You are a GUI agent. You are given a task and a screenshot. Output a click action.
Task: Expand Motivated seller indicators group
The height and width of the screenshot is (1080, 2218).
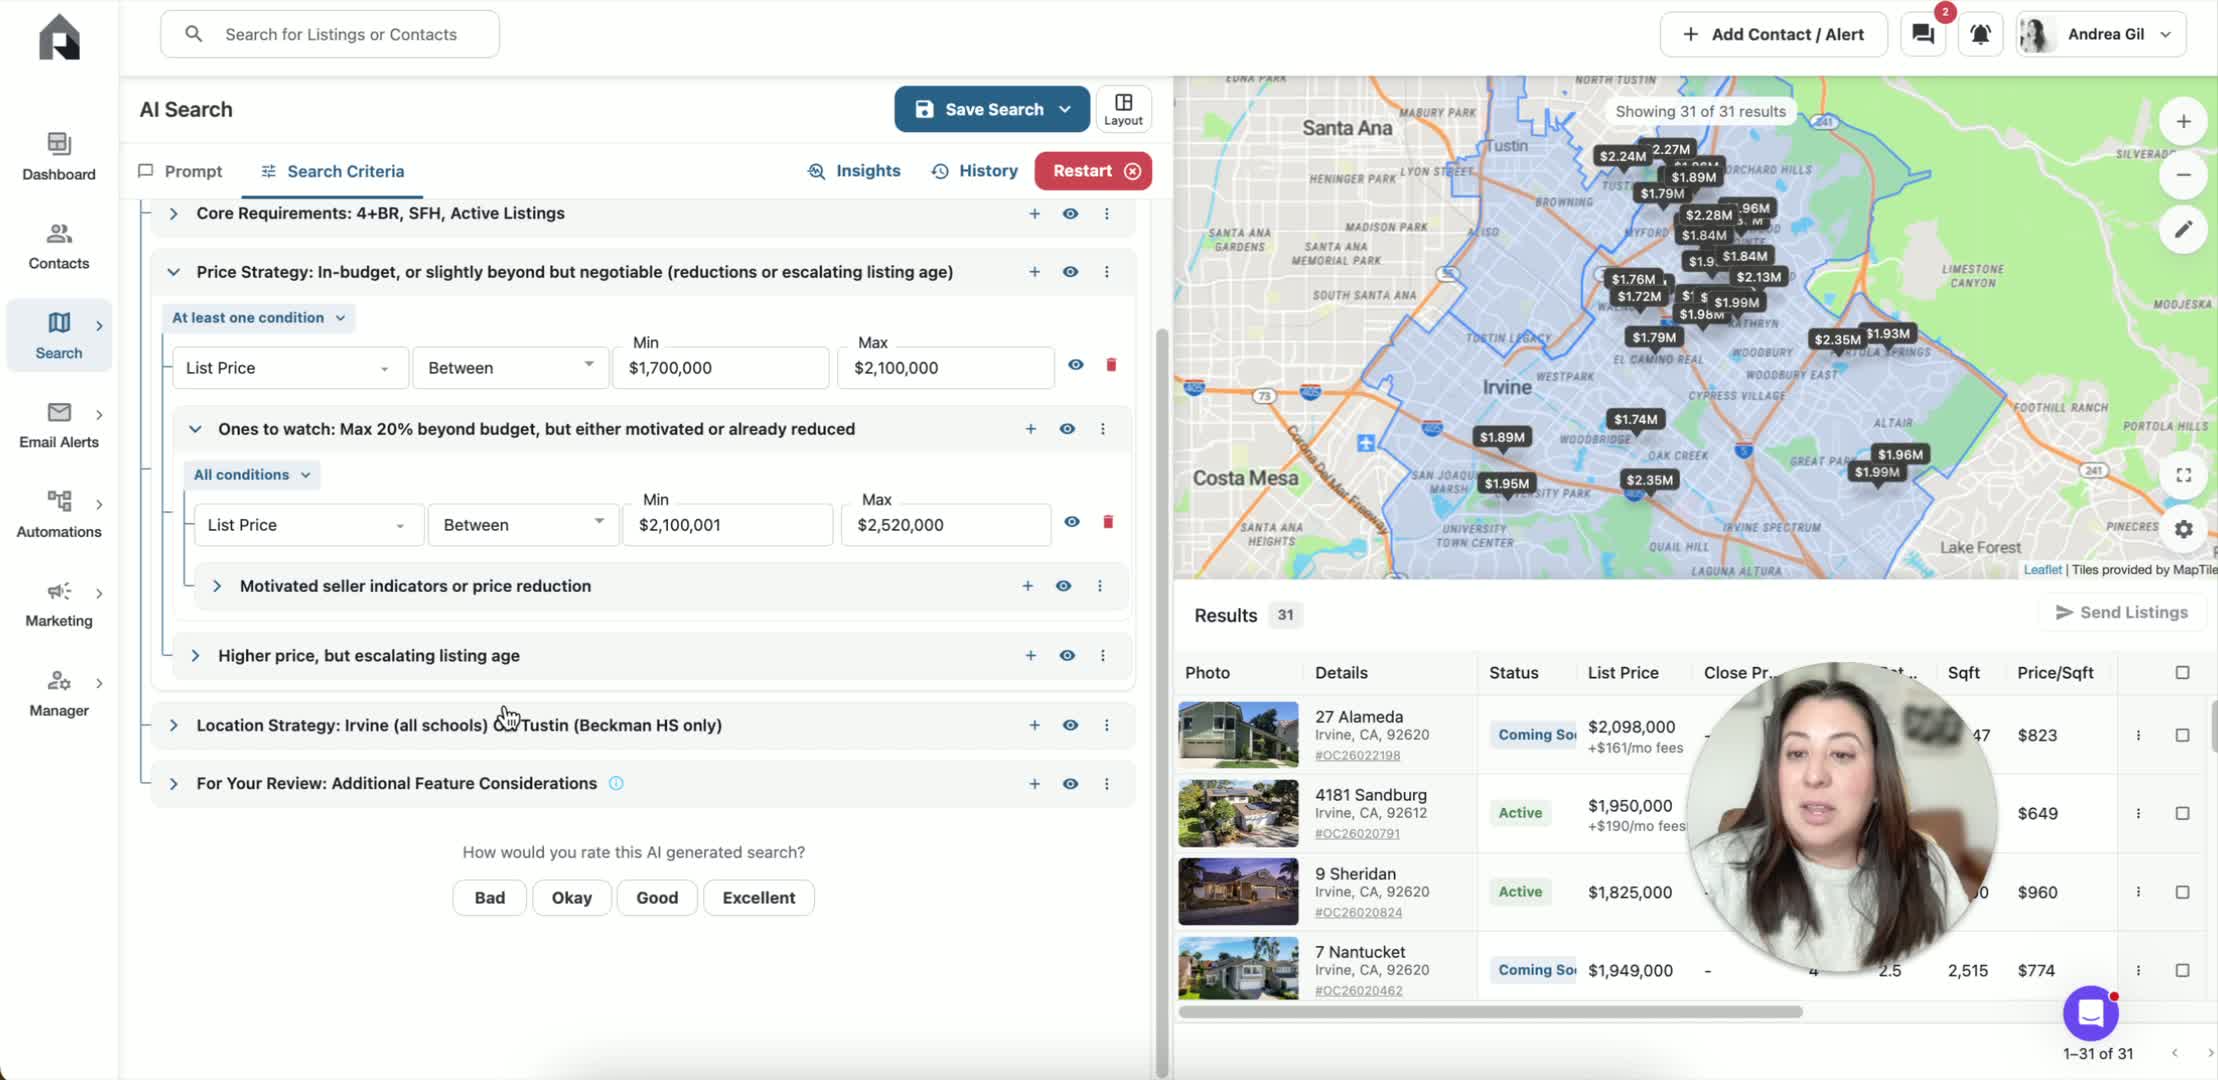tap(217, 586)
